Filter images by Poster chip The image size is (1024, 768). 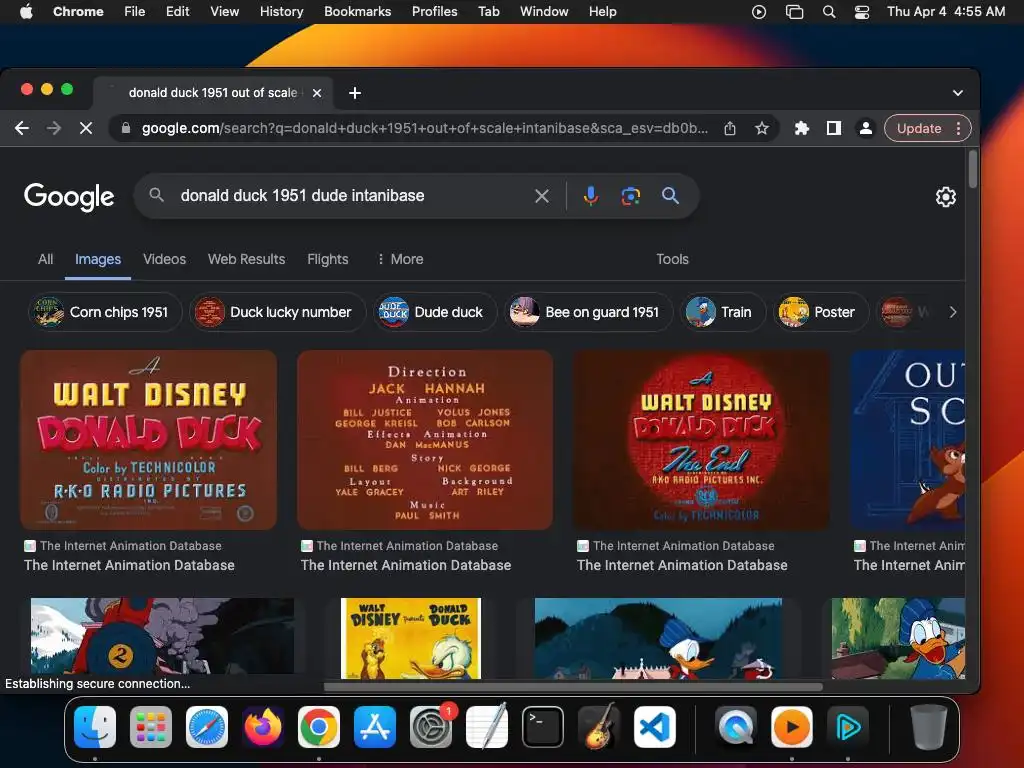820,312
